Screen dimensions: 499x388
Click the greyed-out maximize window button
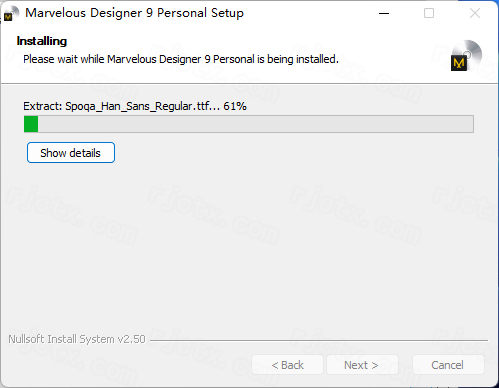(x=429, y=13)
